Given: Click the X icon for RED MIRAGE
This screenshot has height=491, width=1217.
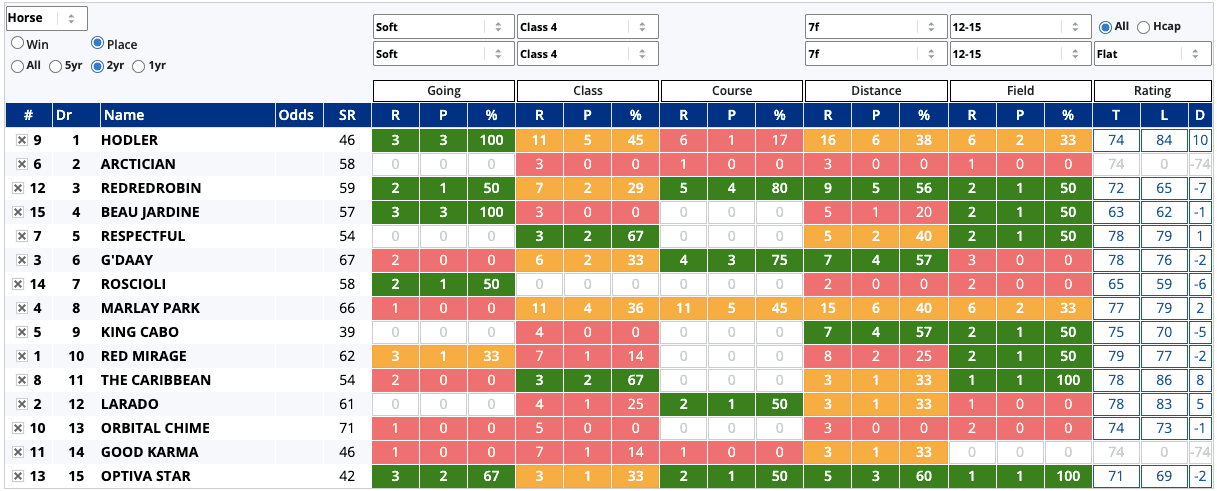Looking at the screenshot, I should pos(21,357).
